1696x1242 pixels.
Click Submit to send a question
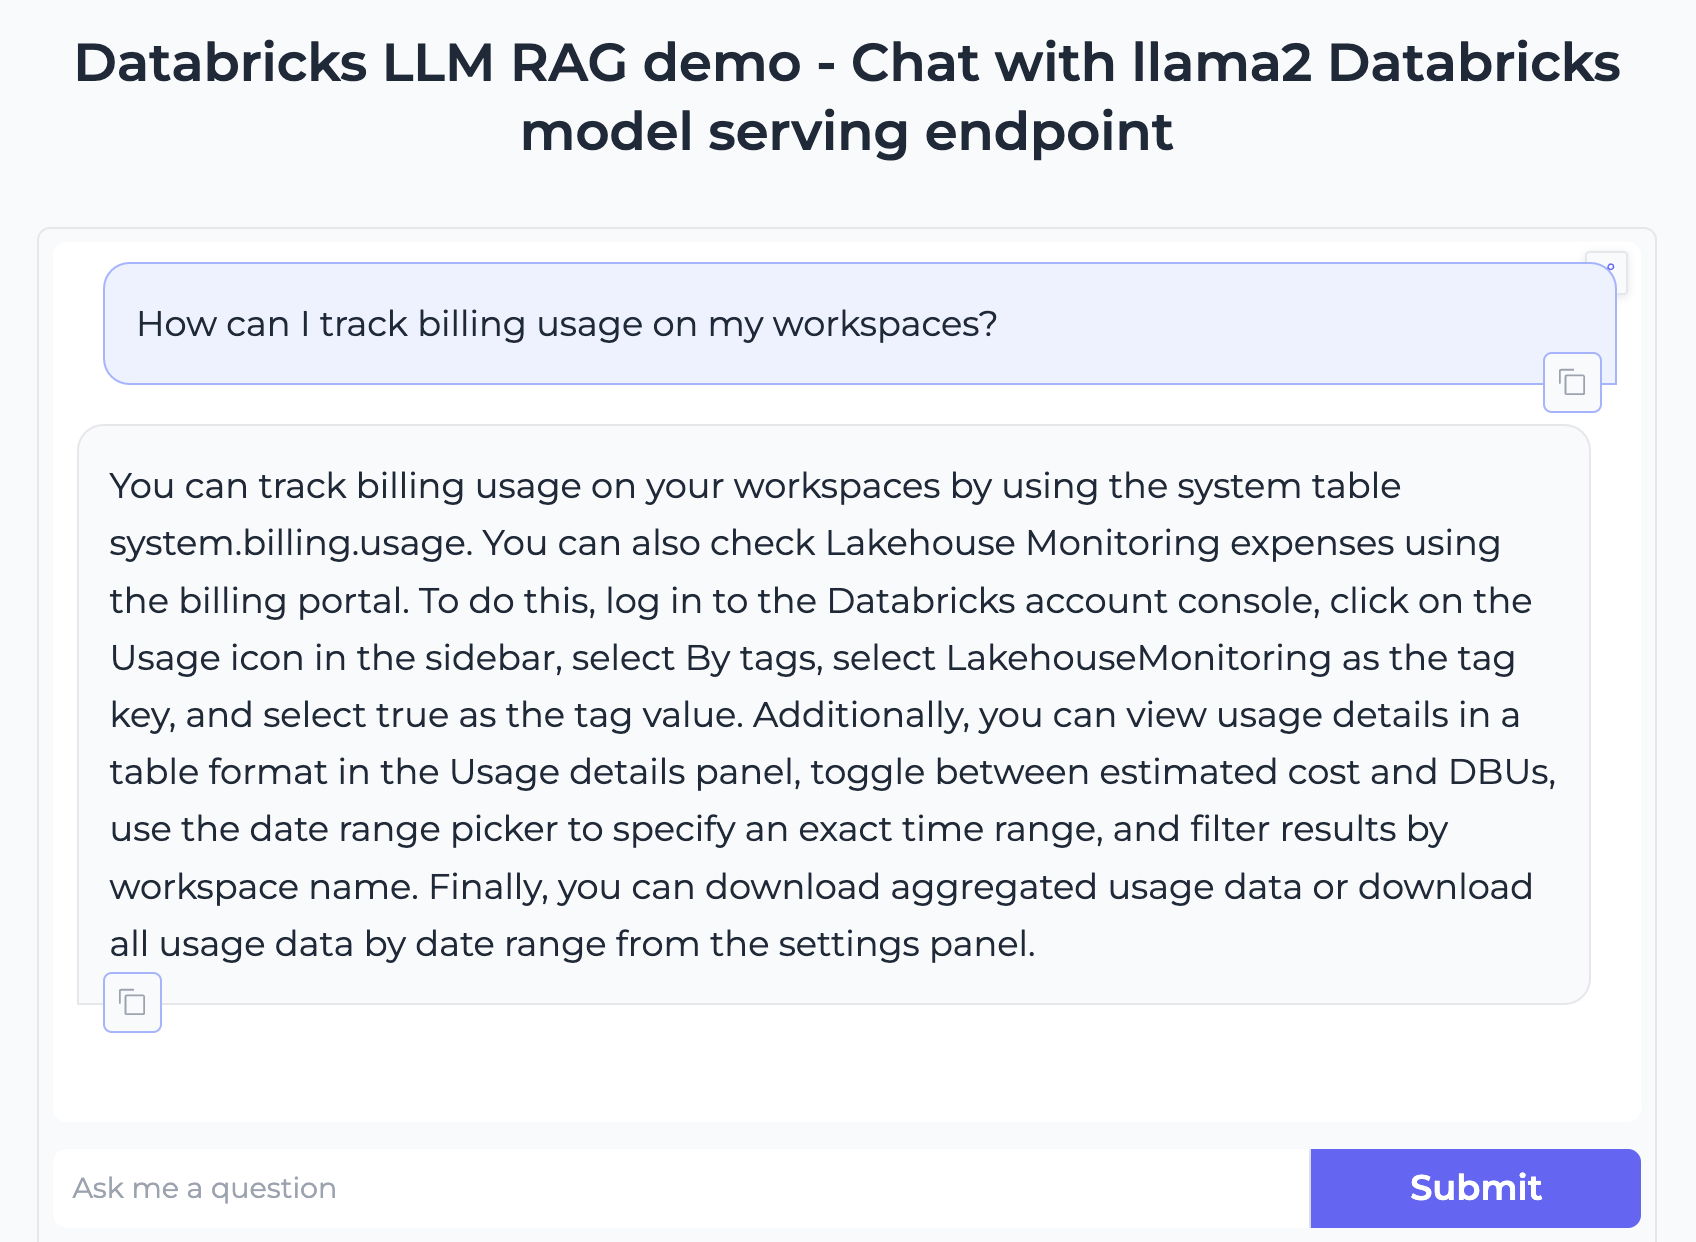point(1474,1188)
